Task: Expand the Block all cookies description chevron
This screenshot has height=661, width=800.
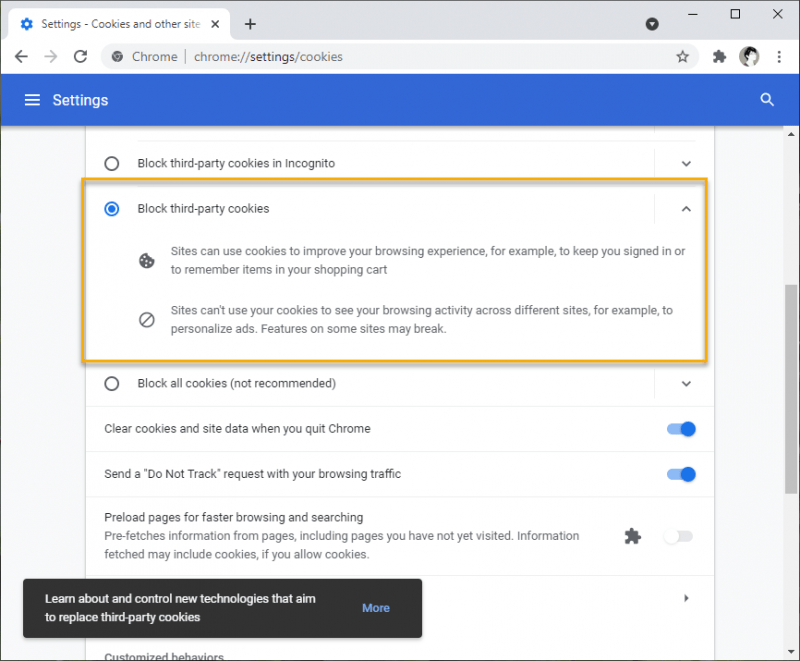Action: tap(686, 384)
